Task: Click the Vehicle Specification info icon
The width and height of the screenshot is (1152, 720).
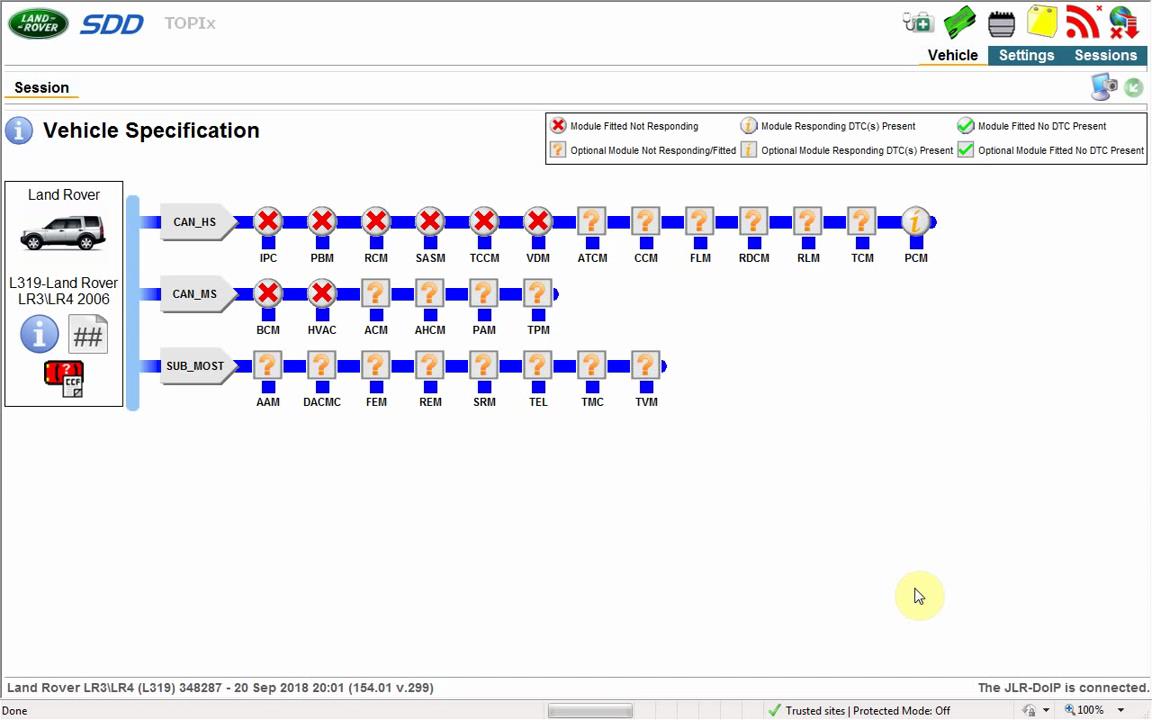Action: tap(19, 131)
